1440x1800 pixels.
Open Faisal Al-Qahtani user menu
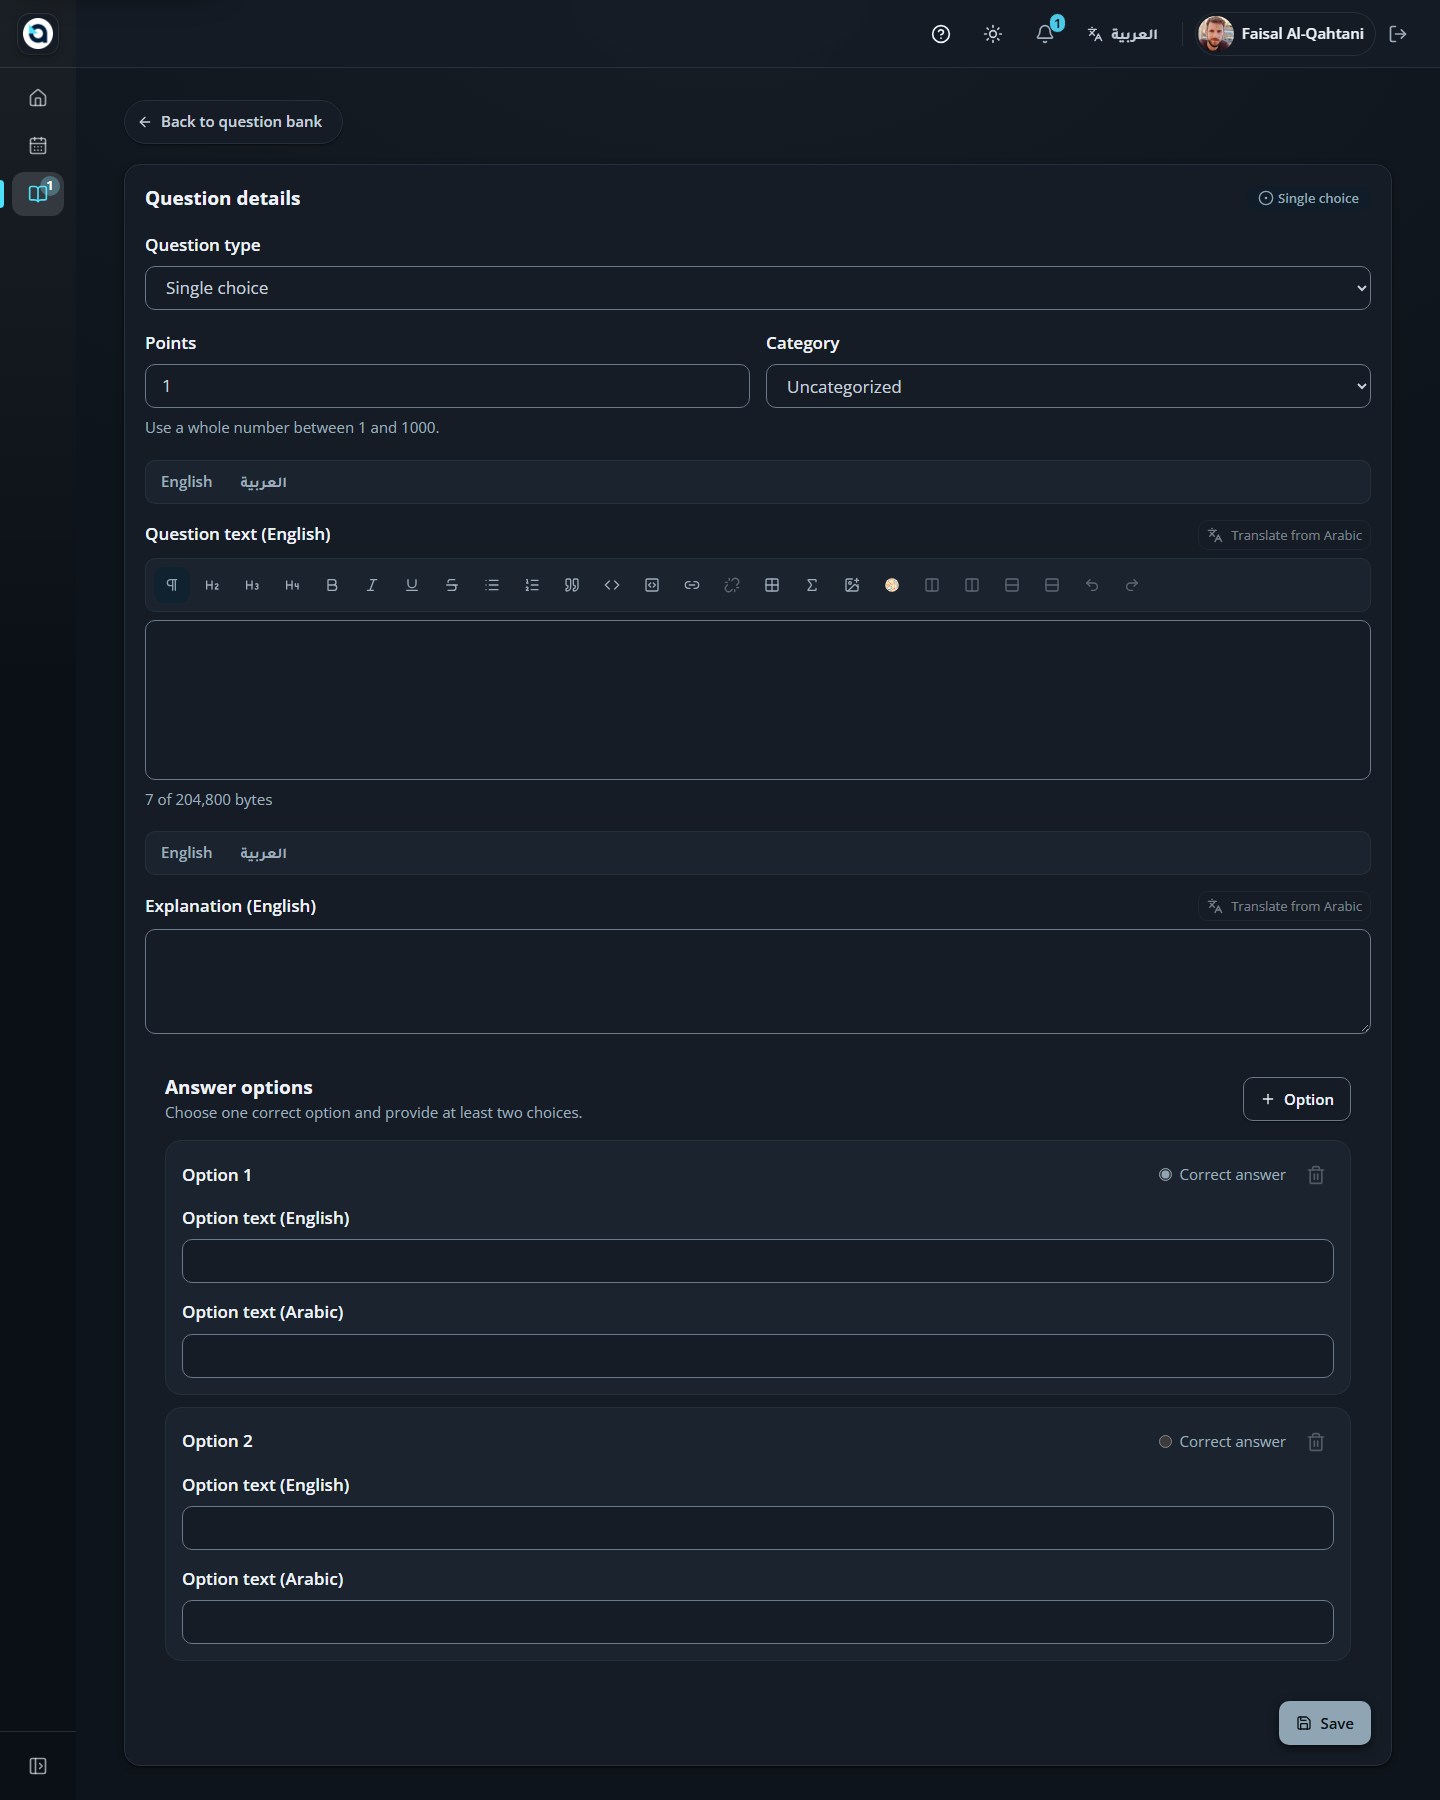1284,34
